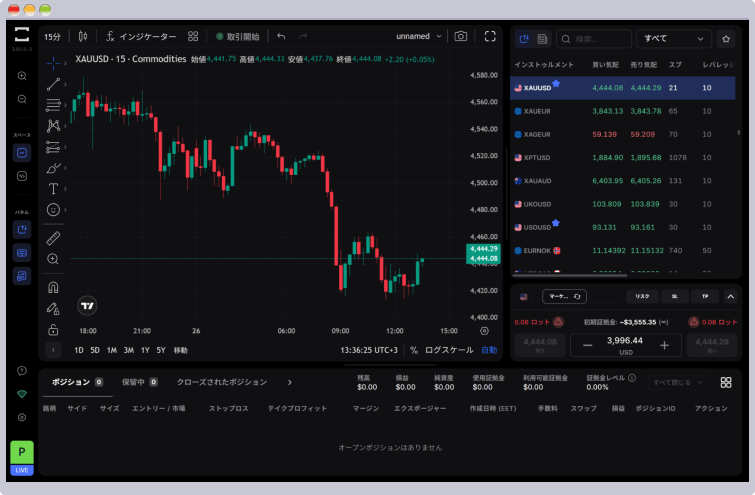Toggle ログスケール log scale

[449, 350]
